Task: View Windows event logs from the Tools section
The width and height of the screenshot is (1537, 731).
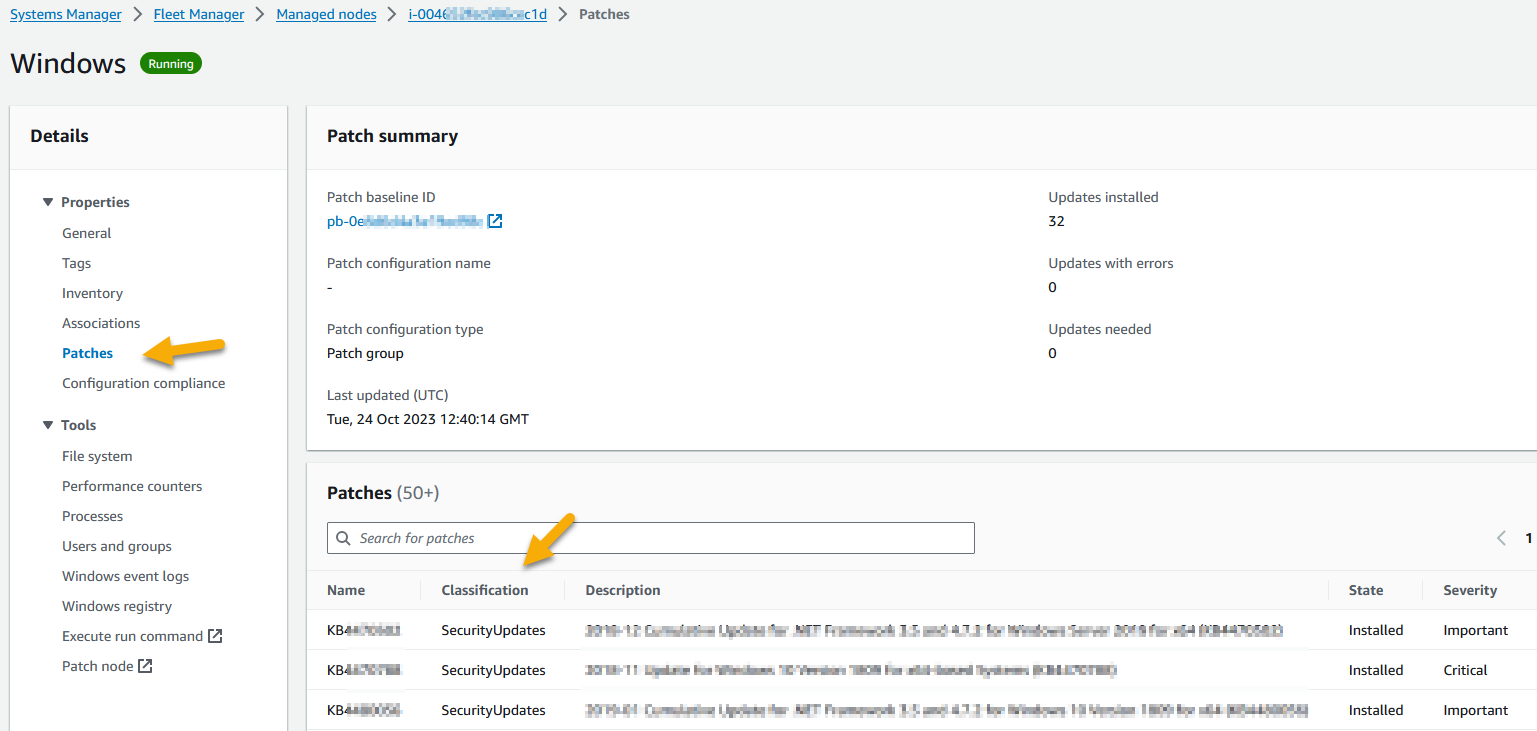Action: [125, 575]
